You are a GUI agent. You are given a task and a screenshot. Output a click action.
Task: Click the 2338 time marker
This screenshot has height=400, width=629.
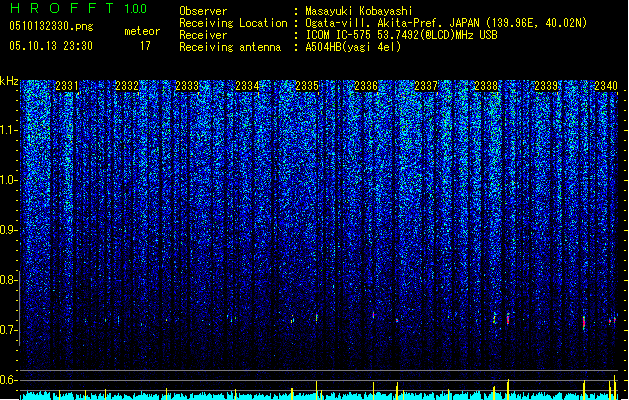[x=486, y=86]
